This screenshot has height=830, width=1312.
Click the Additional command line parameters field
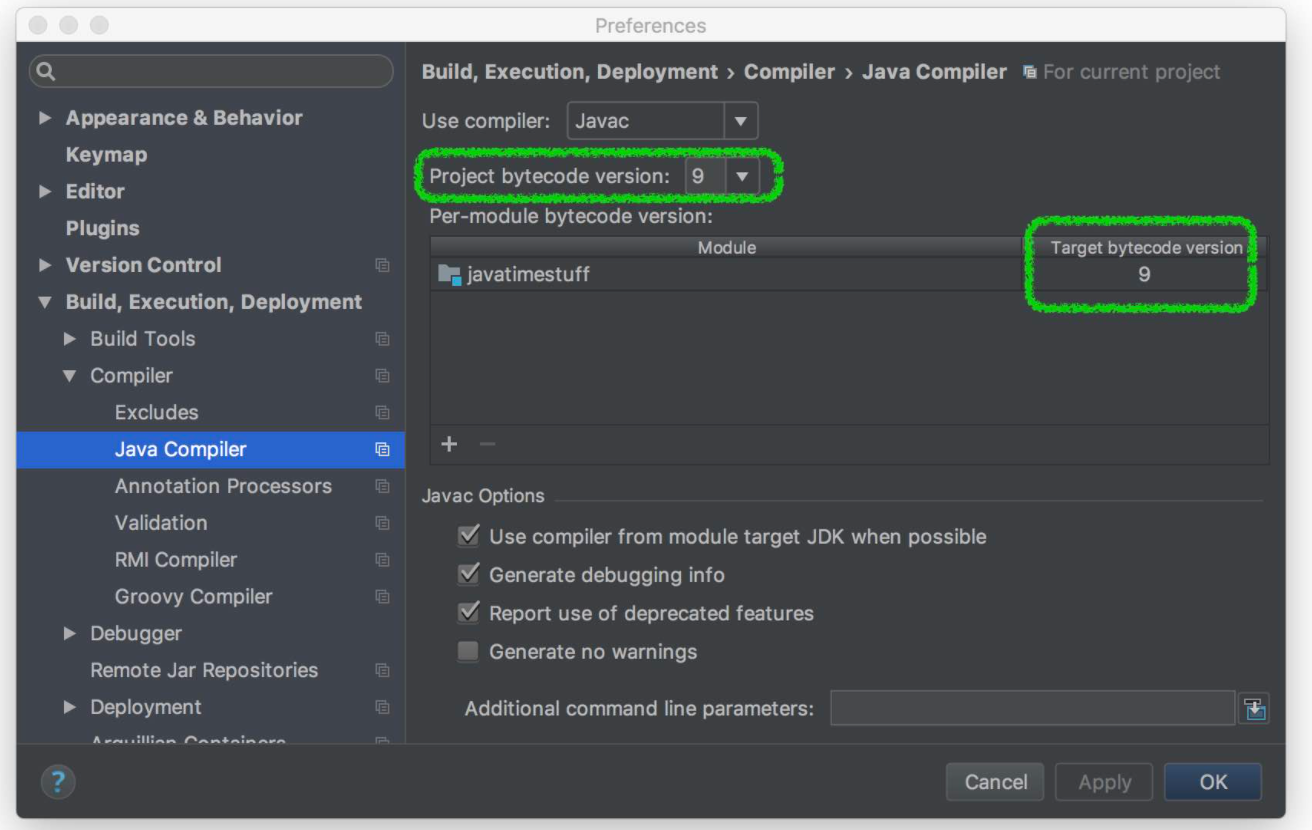[1030, 708]
